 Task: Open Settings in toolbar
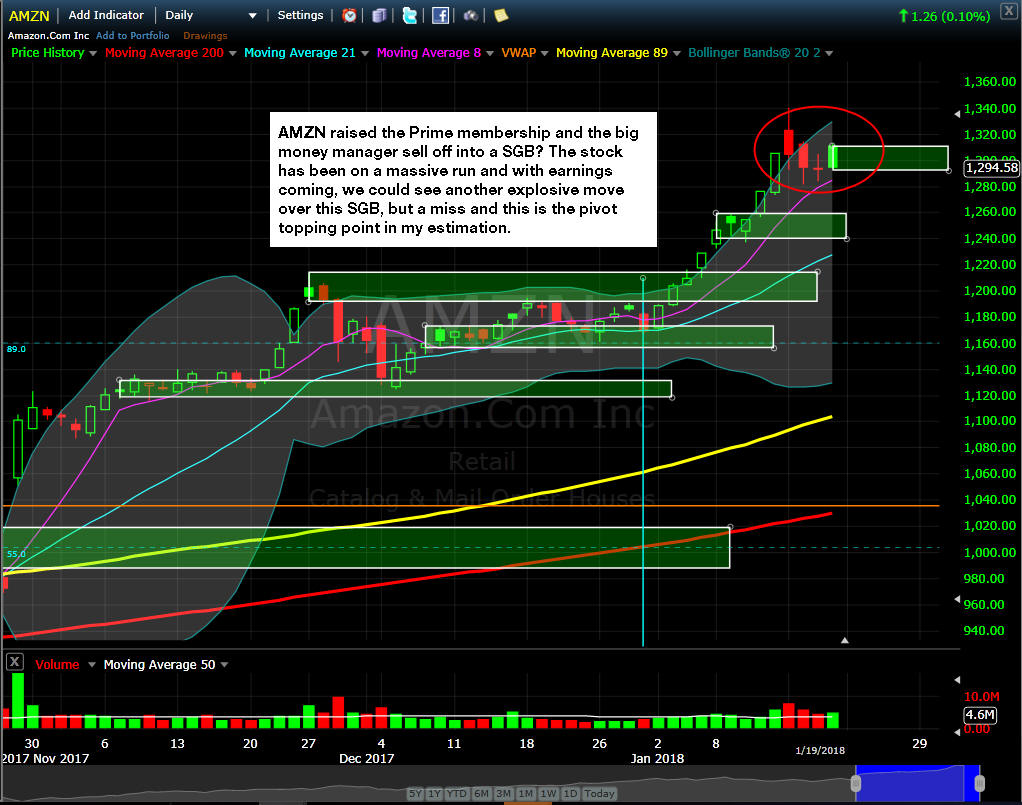[300, 15]
